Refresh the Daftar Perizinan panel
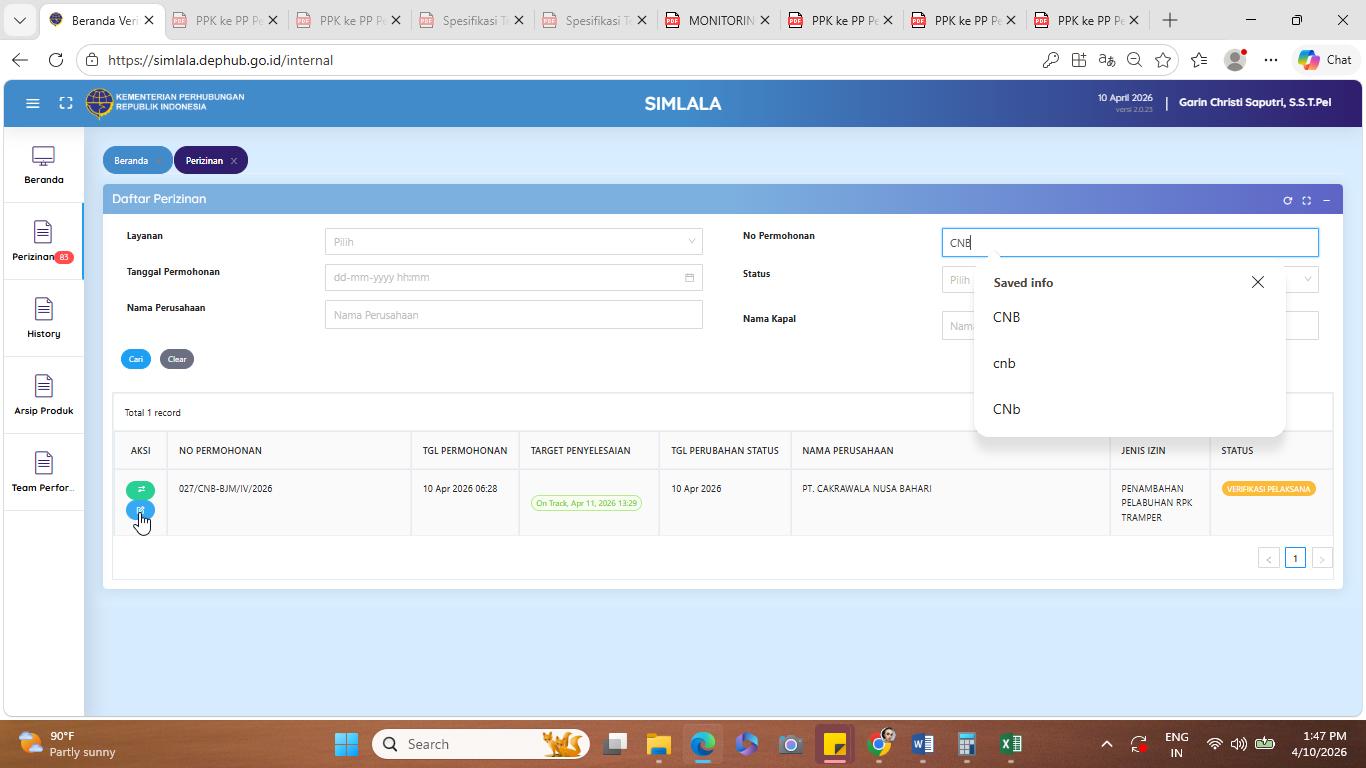 click(x=1288, y=200)
